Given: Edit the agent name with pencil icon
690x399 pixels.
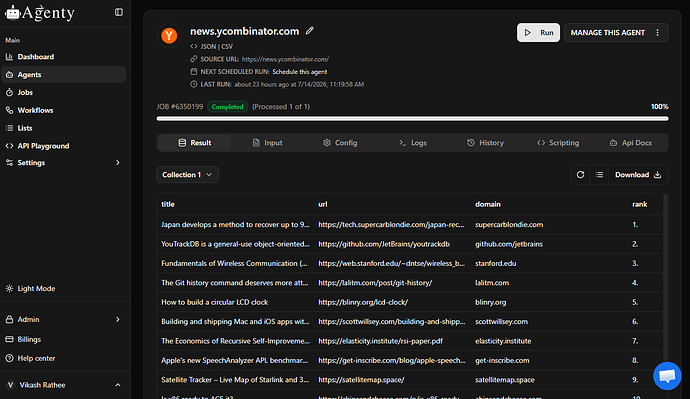Looking at the screenshot, I should click(x=310, y=30).
